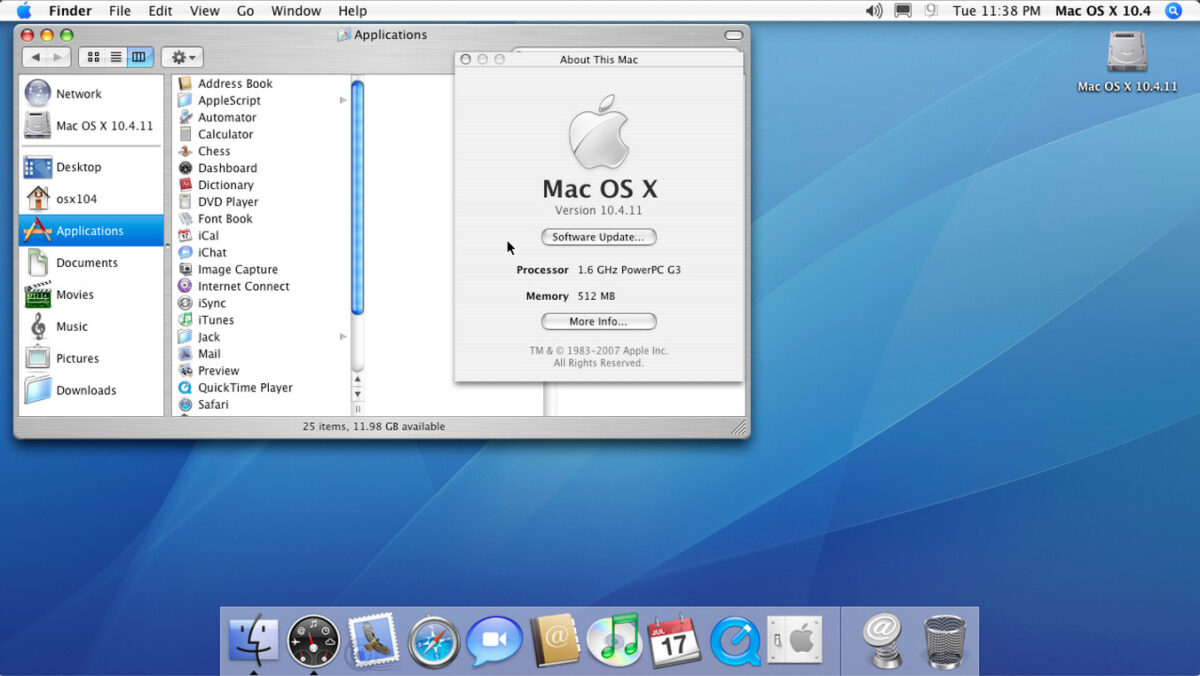Viewport: 1200px width, 676px height.
Task: Click the More Info button
Action: [598, 321]
